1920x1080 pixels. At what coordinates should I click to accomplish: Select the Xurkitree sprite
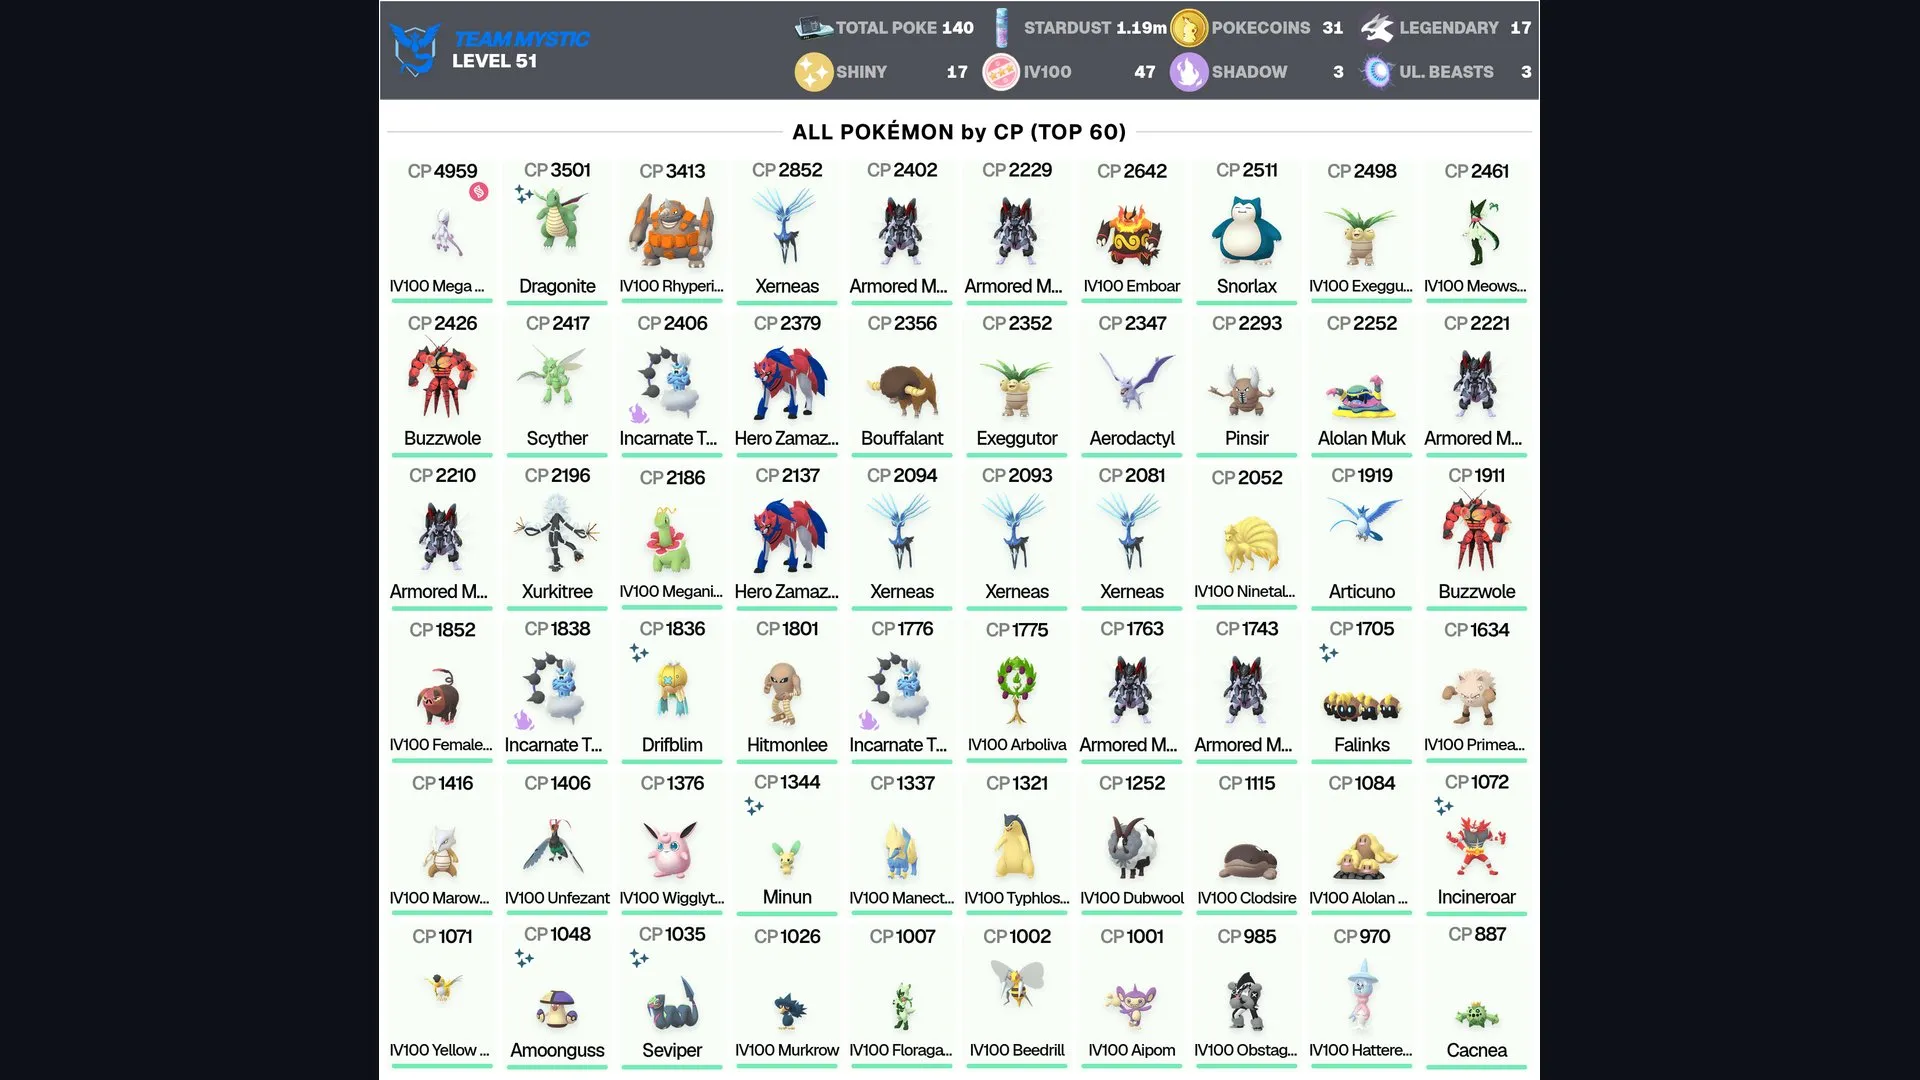point(557,532)
